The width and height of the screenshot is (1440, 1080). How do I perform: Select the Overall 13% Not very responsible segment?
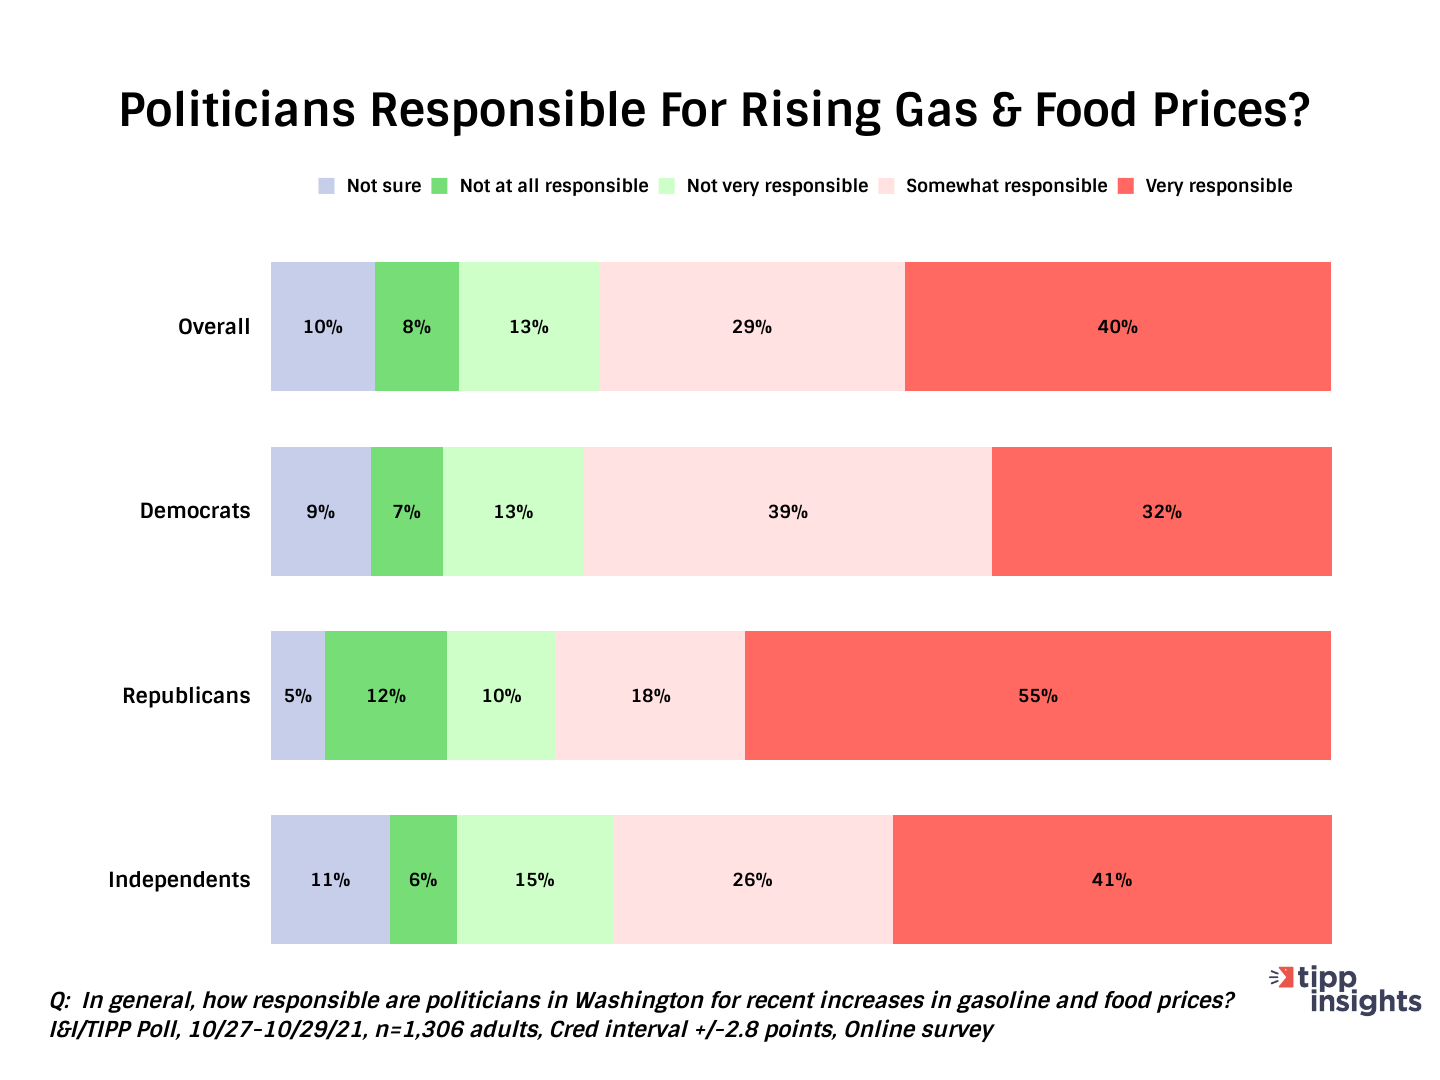pos(529,327)
